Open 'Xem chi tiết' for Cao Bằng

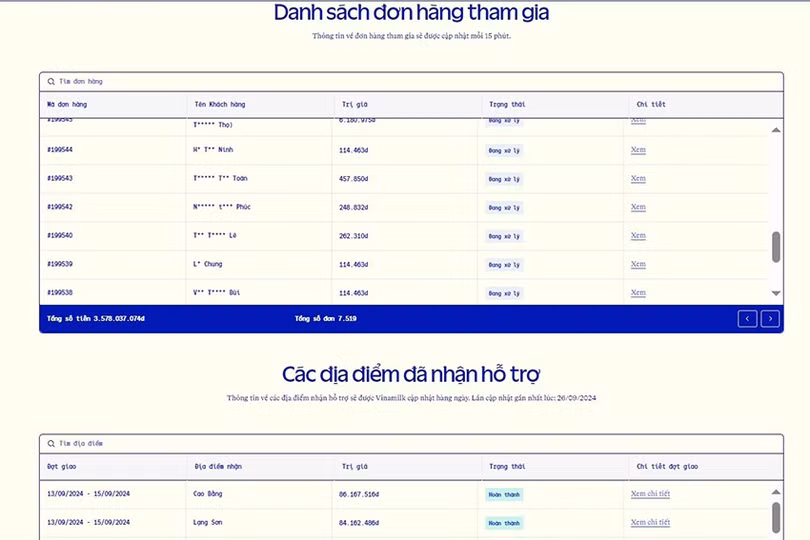(650, 494)
